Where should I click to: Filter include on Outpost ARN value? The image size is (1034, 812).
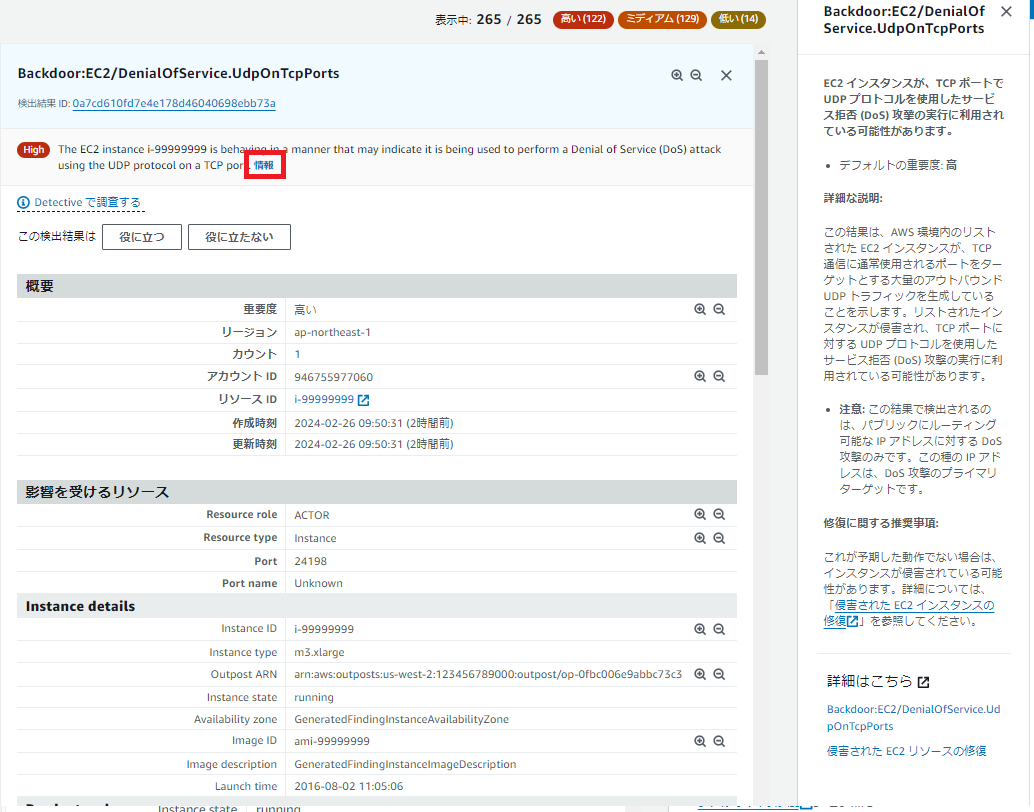point(700,674)
